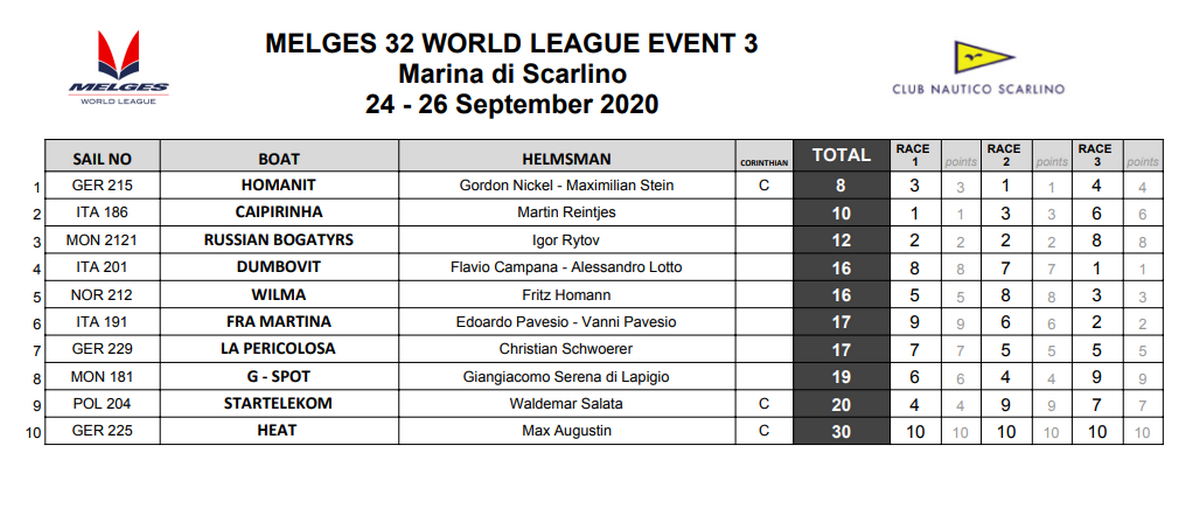Click the HELMSMAN column header
Screen dimensions: 1200x509
click(566, 159)
